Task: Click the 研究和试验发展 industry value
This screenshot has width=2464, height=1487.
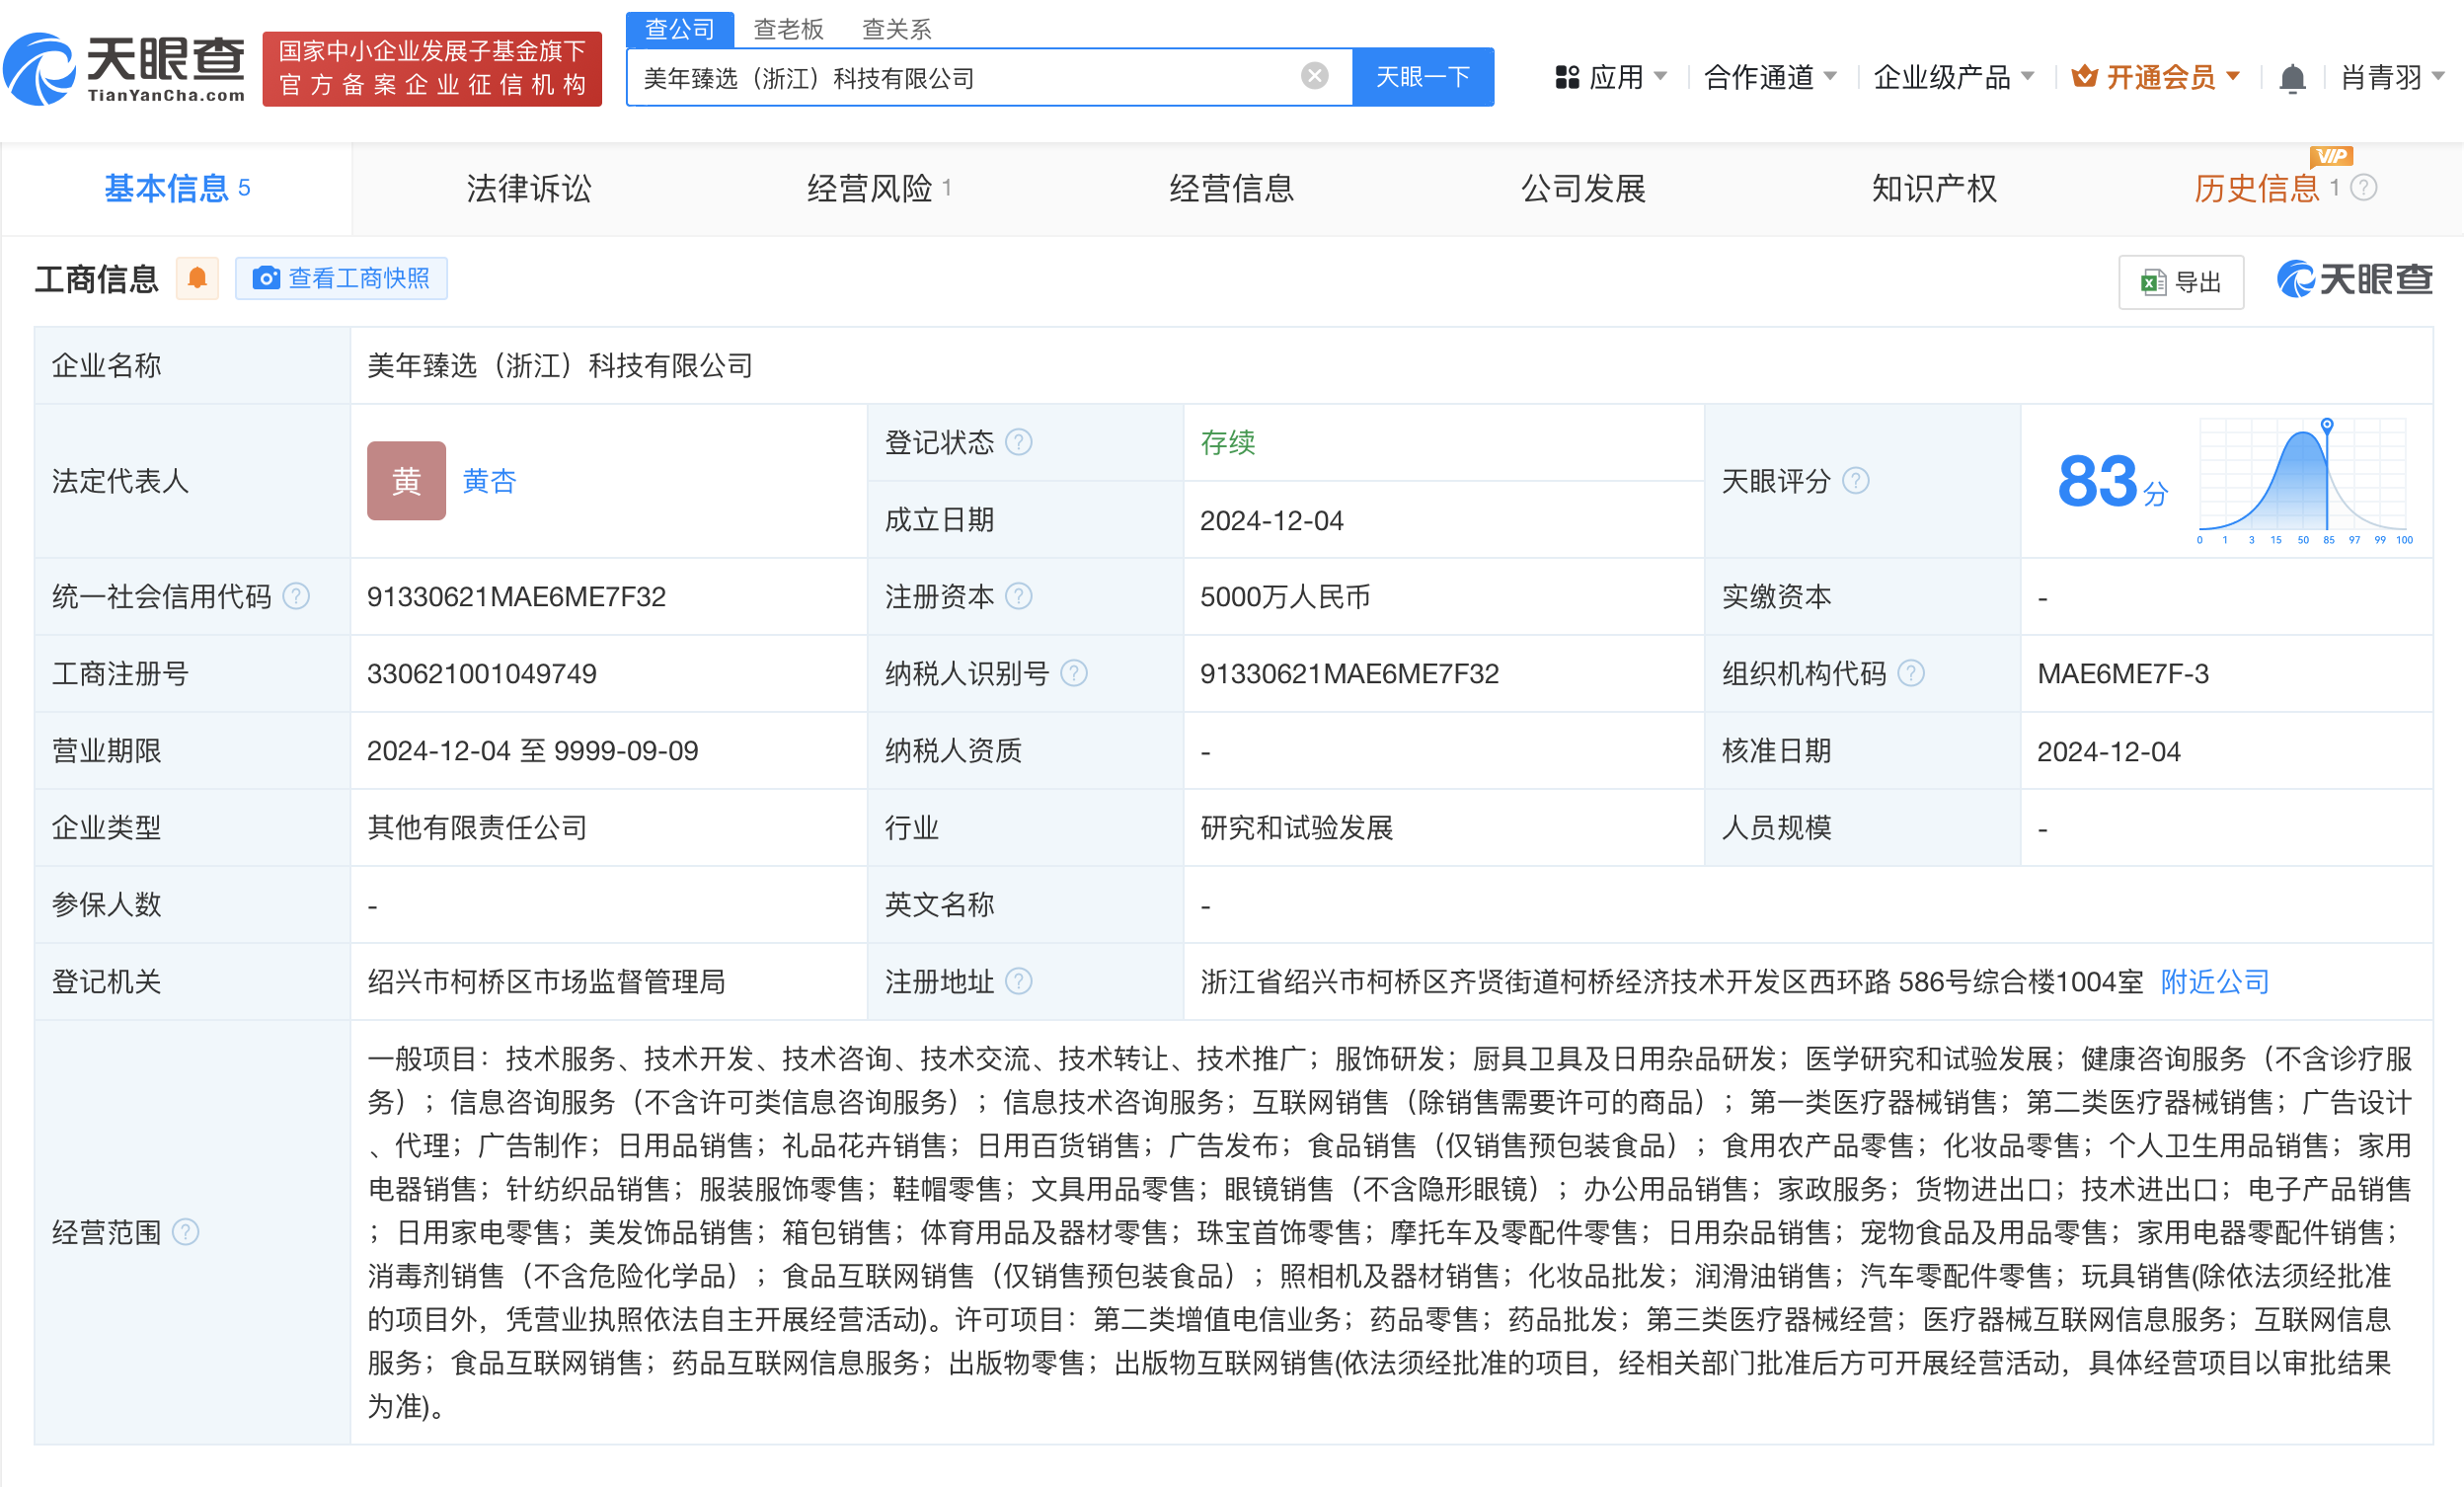Action: pyautogui.click(x=1296, y=828)
